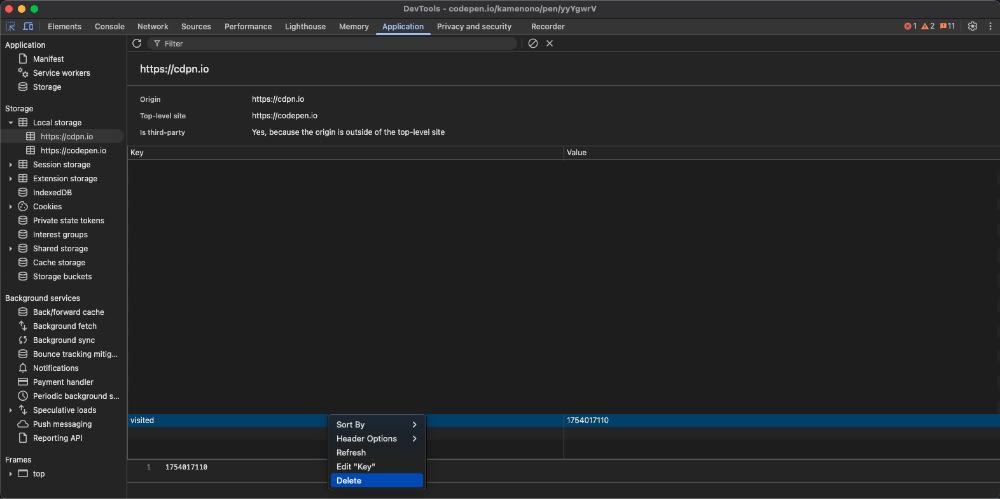Switch to the Recorder tab

548,27
